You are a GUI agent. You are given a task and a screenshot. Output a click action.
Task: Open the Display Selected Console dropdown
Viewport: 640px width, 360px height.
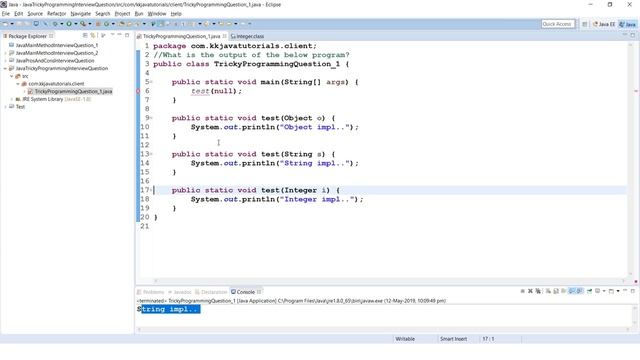(604, 291)
